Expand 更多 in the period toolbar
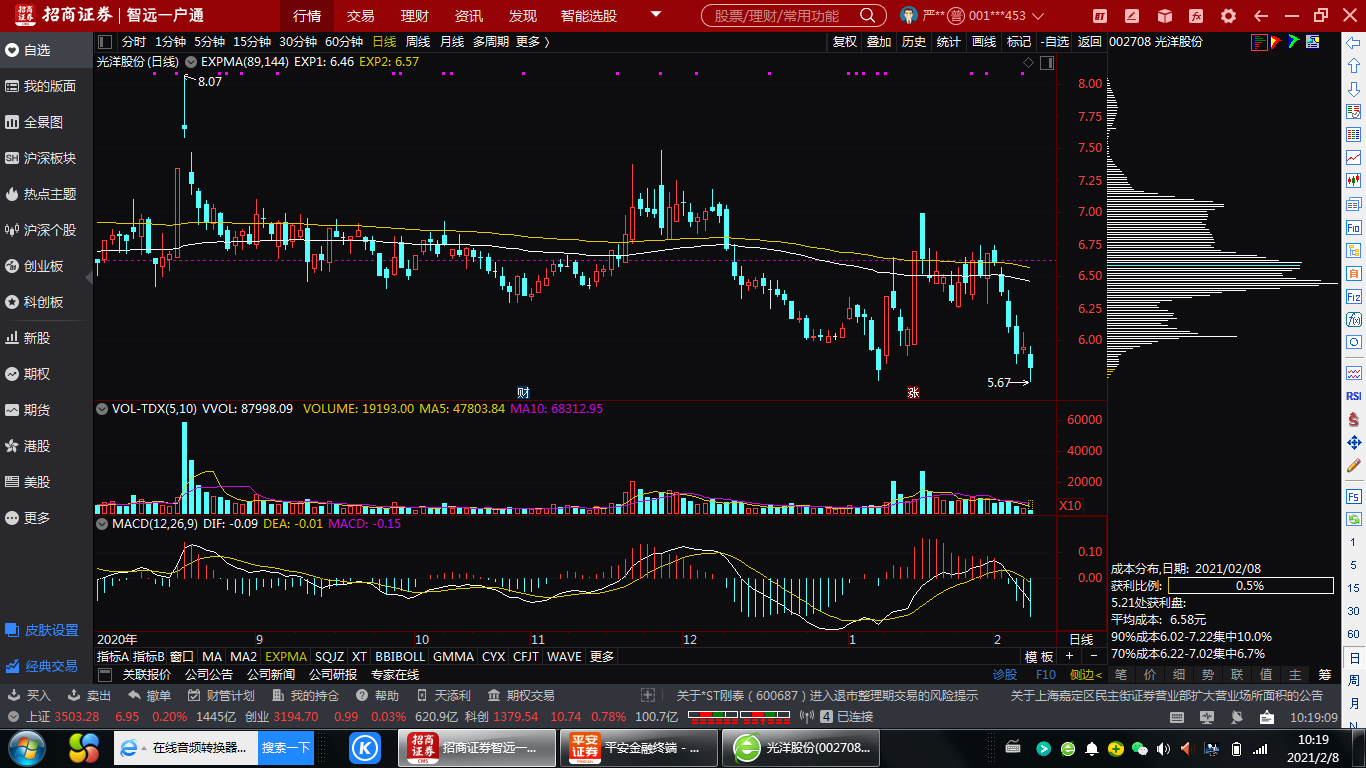1366x768 pixels. 532,42
